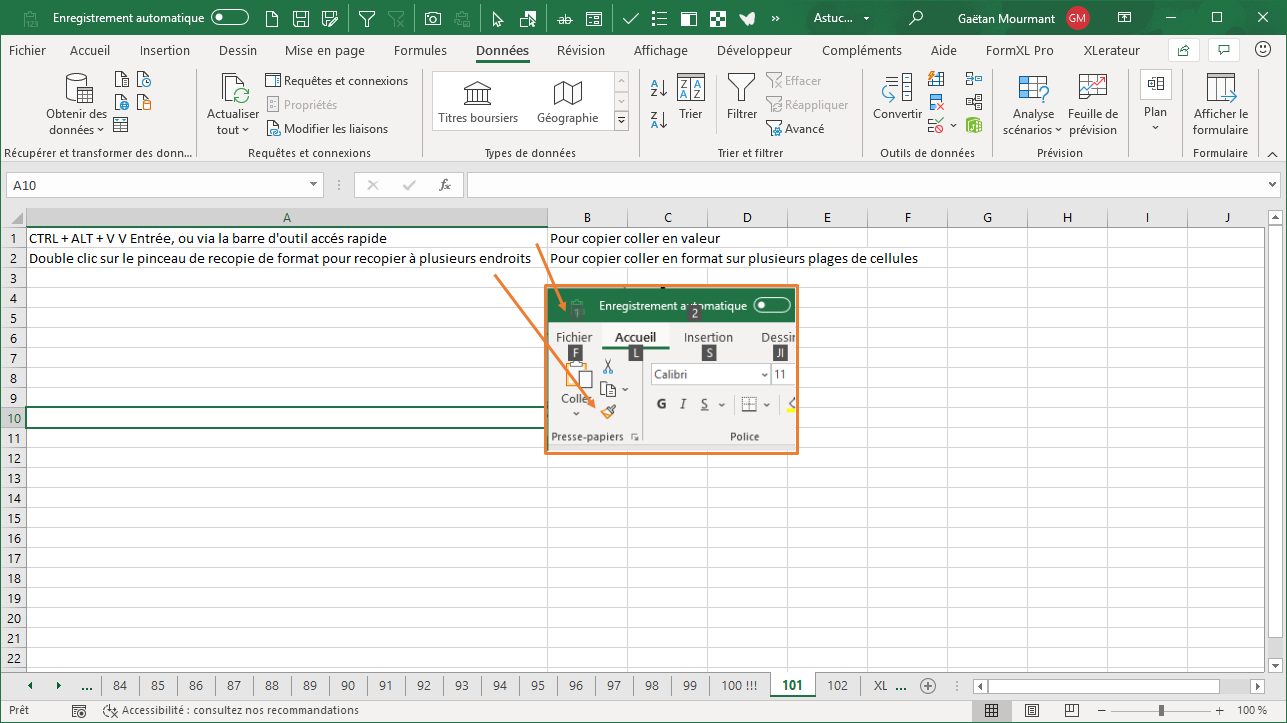Click accessibility recommendations in status bar

pyautogui.click(x=231, y=711)
